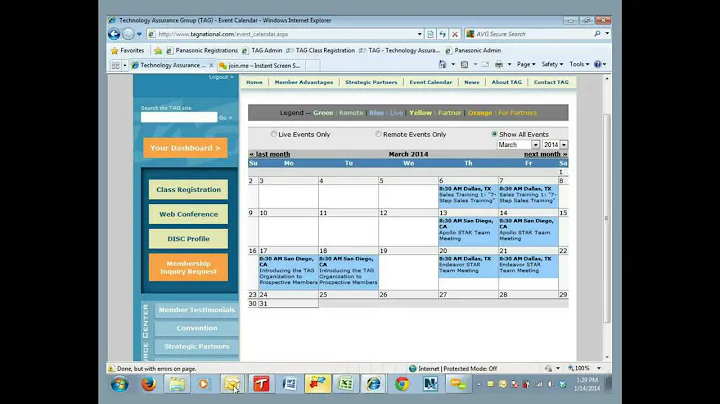Click the Membership Inquiry Request button

click(188, 267)
